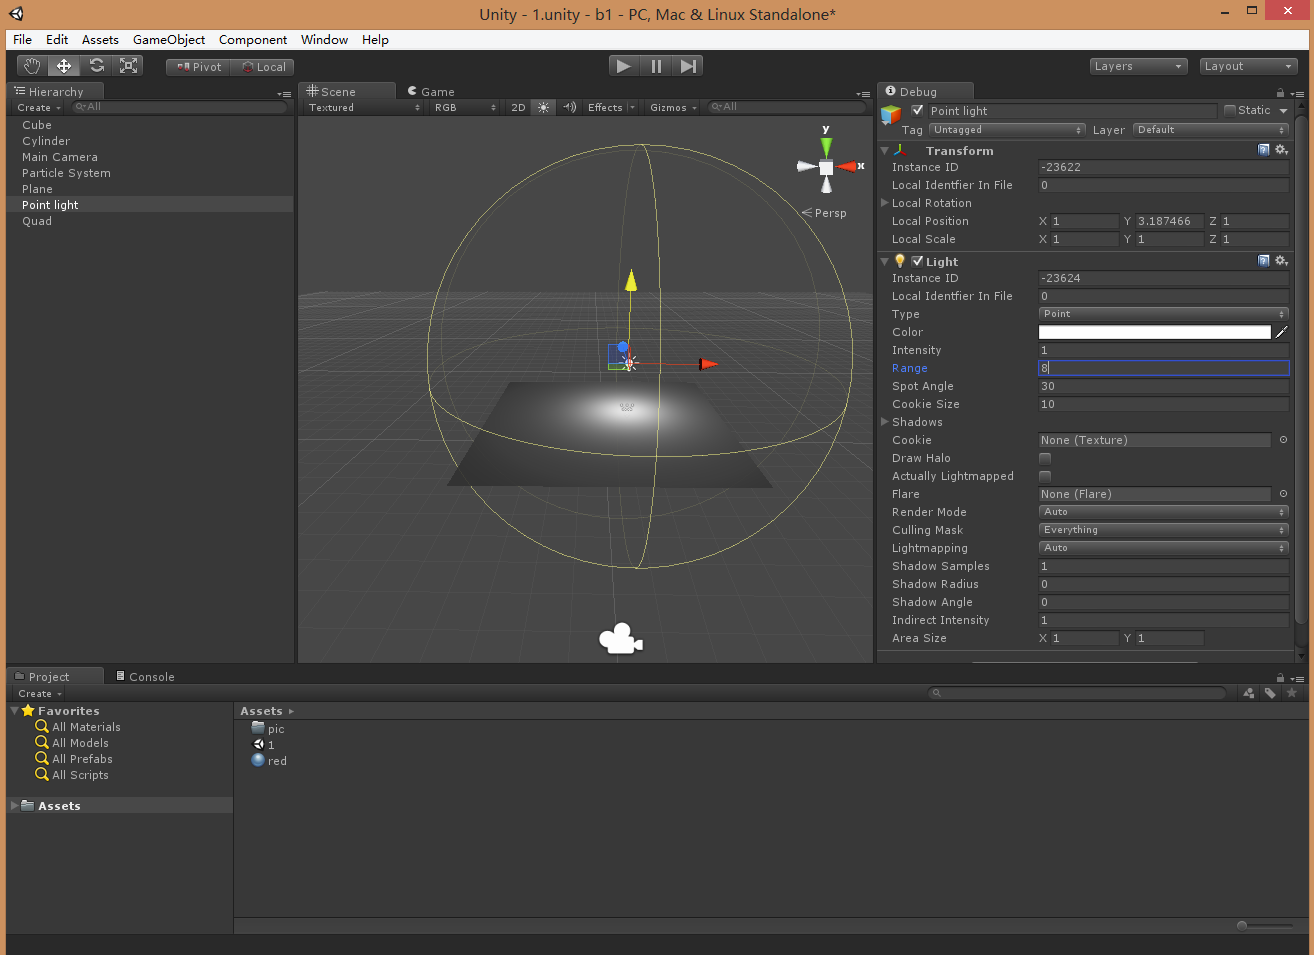
Task: Toggle the Static checkbox
Action: (1230, 110)
